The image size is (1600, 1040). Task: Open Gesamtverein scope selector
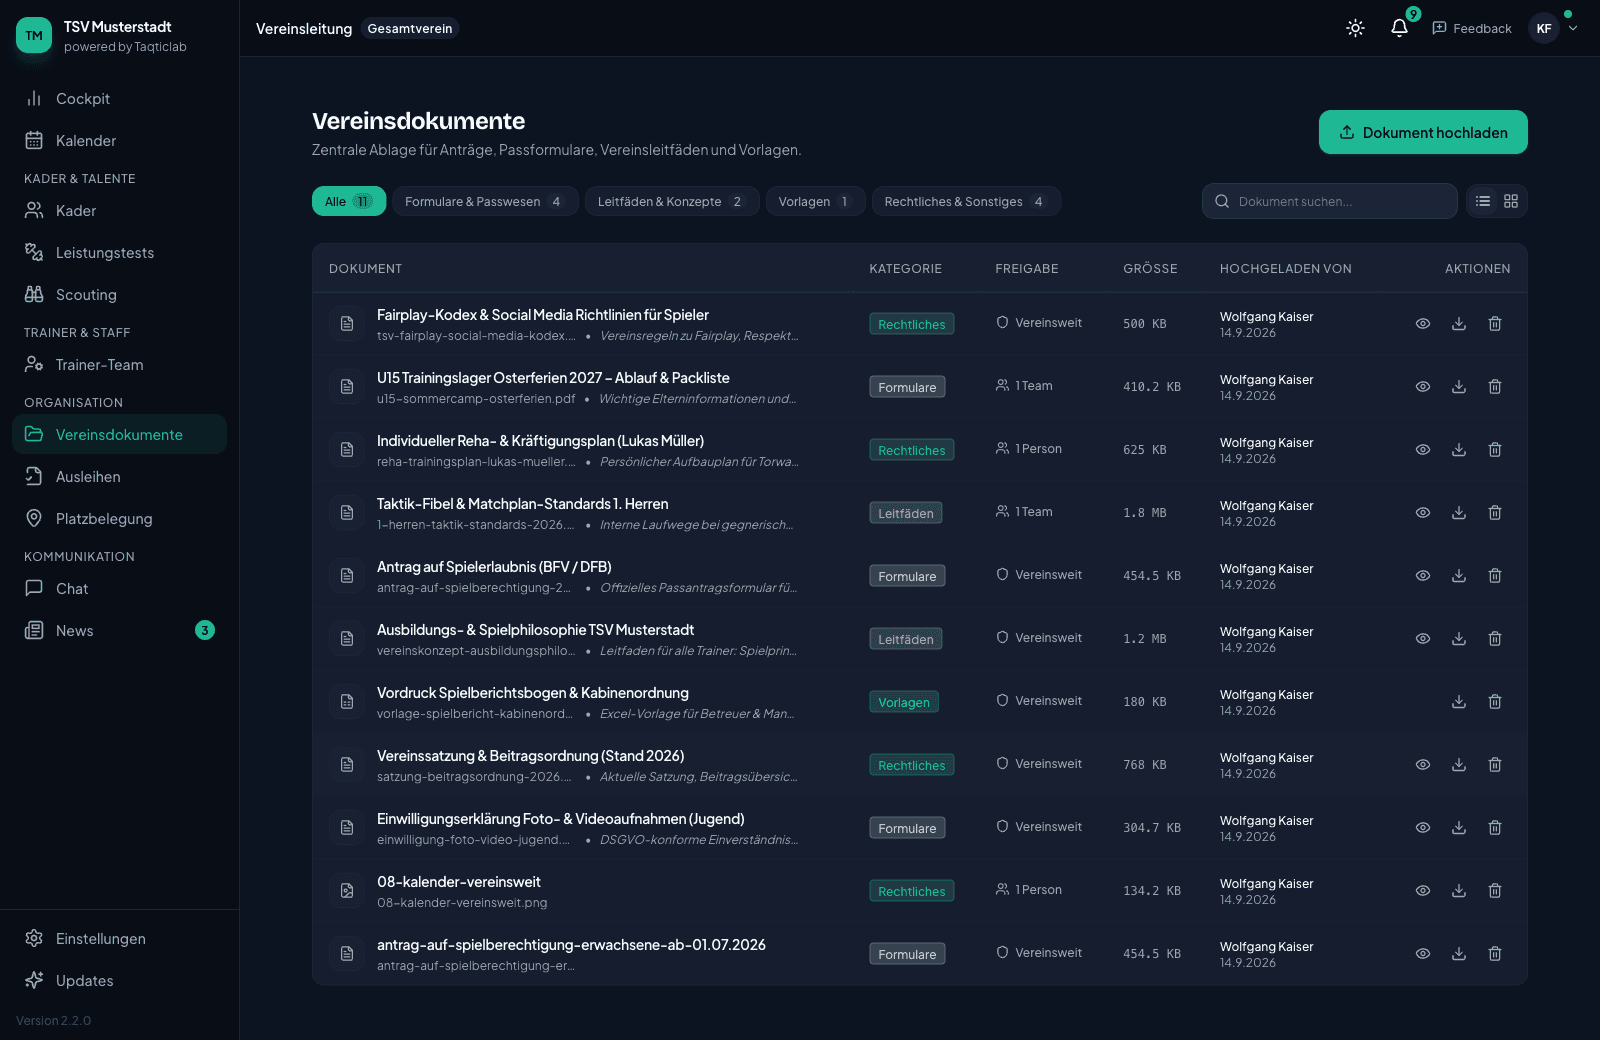click(x=410, y=28)
